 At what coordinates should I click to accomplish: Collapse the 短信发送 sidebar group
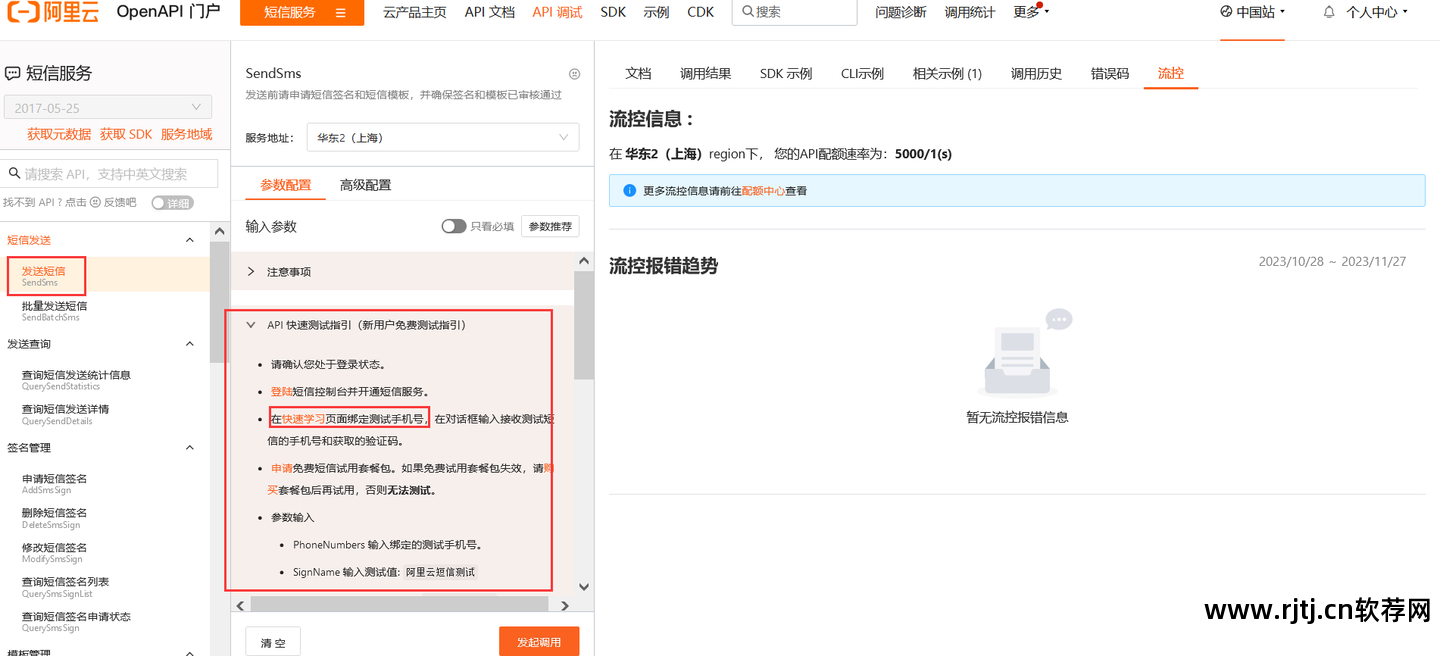click(x=190, y=240)
